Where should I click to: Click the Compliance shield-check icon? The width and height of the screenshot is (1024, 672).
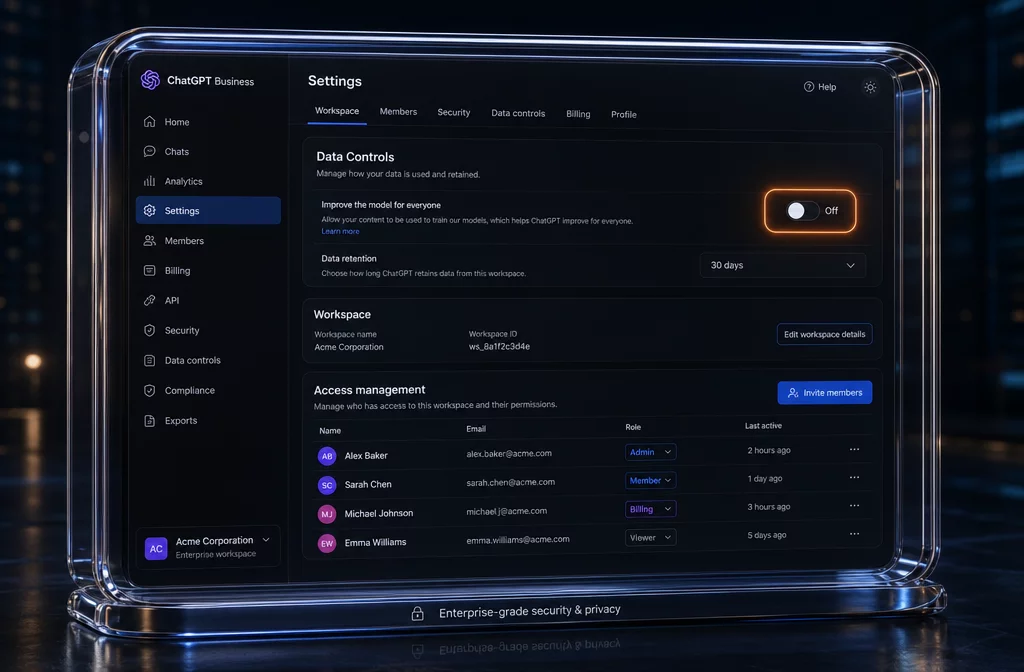pos(150,391)
